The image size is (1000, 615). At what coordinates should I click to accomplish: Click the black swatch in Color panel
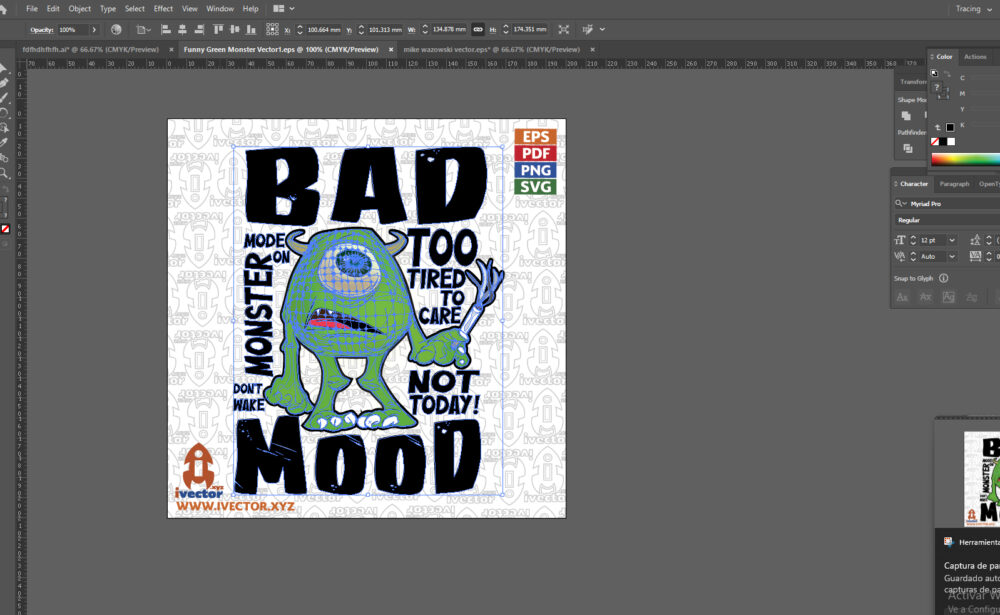(x=943, y=142)
